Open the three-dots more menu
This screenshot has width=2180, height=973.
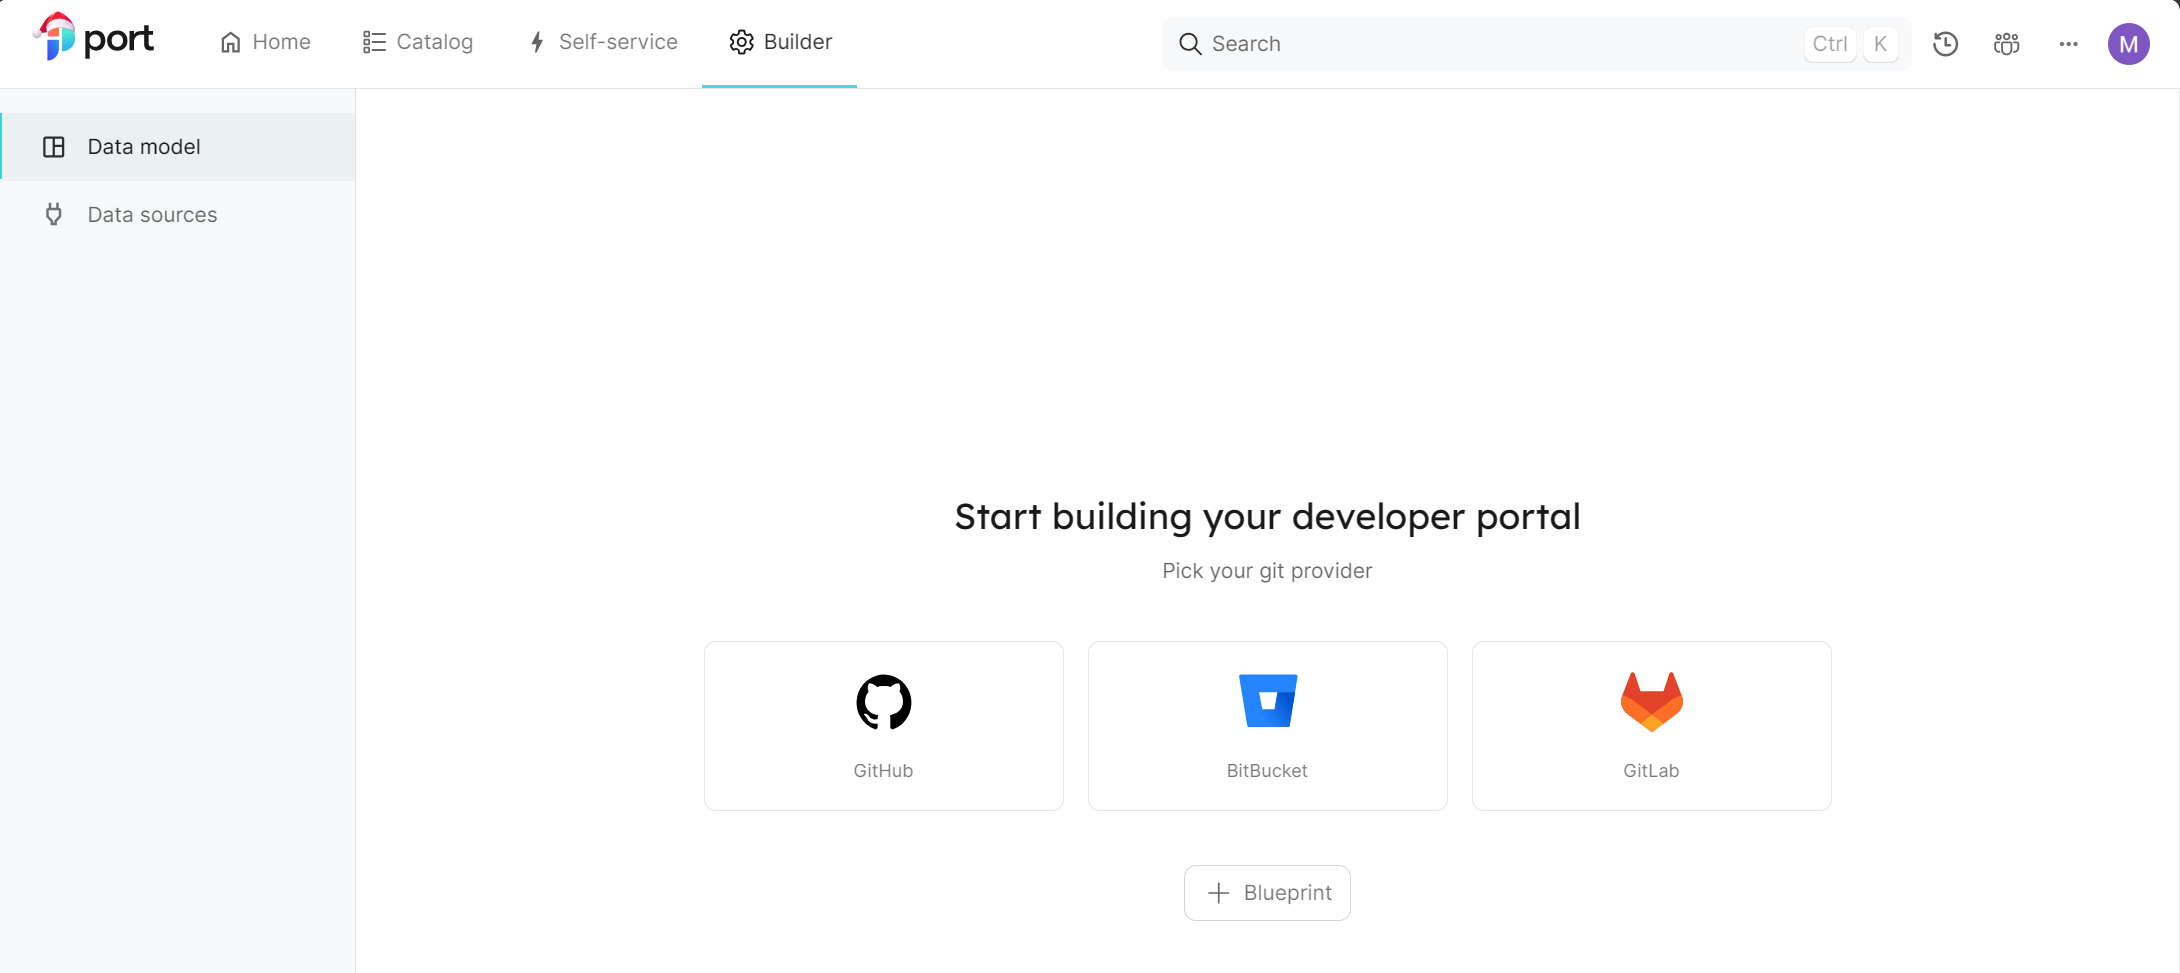coord(2068,44)
